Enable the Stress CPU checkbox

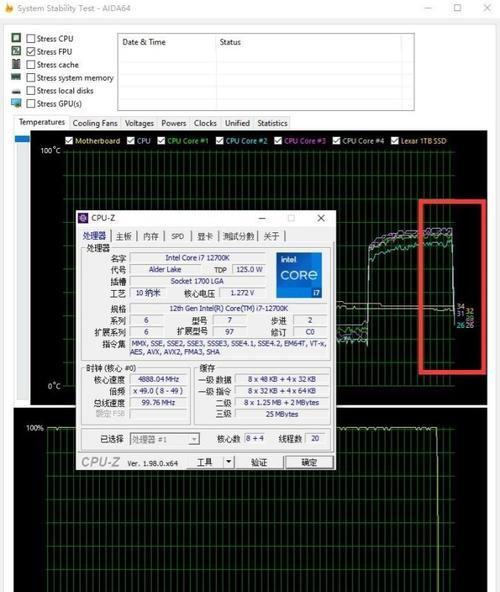pos(31,39)
